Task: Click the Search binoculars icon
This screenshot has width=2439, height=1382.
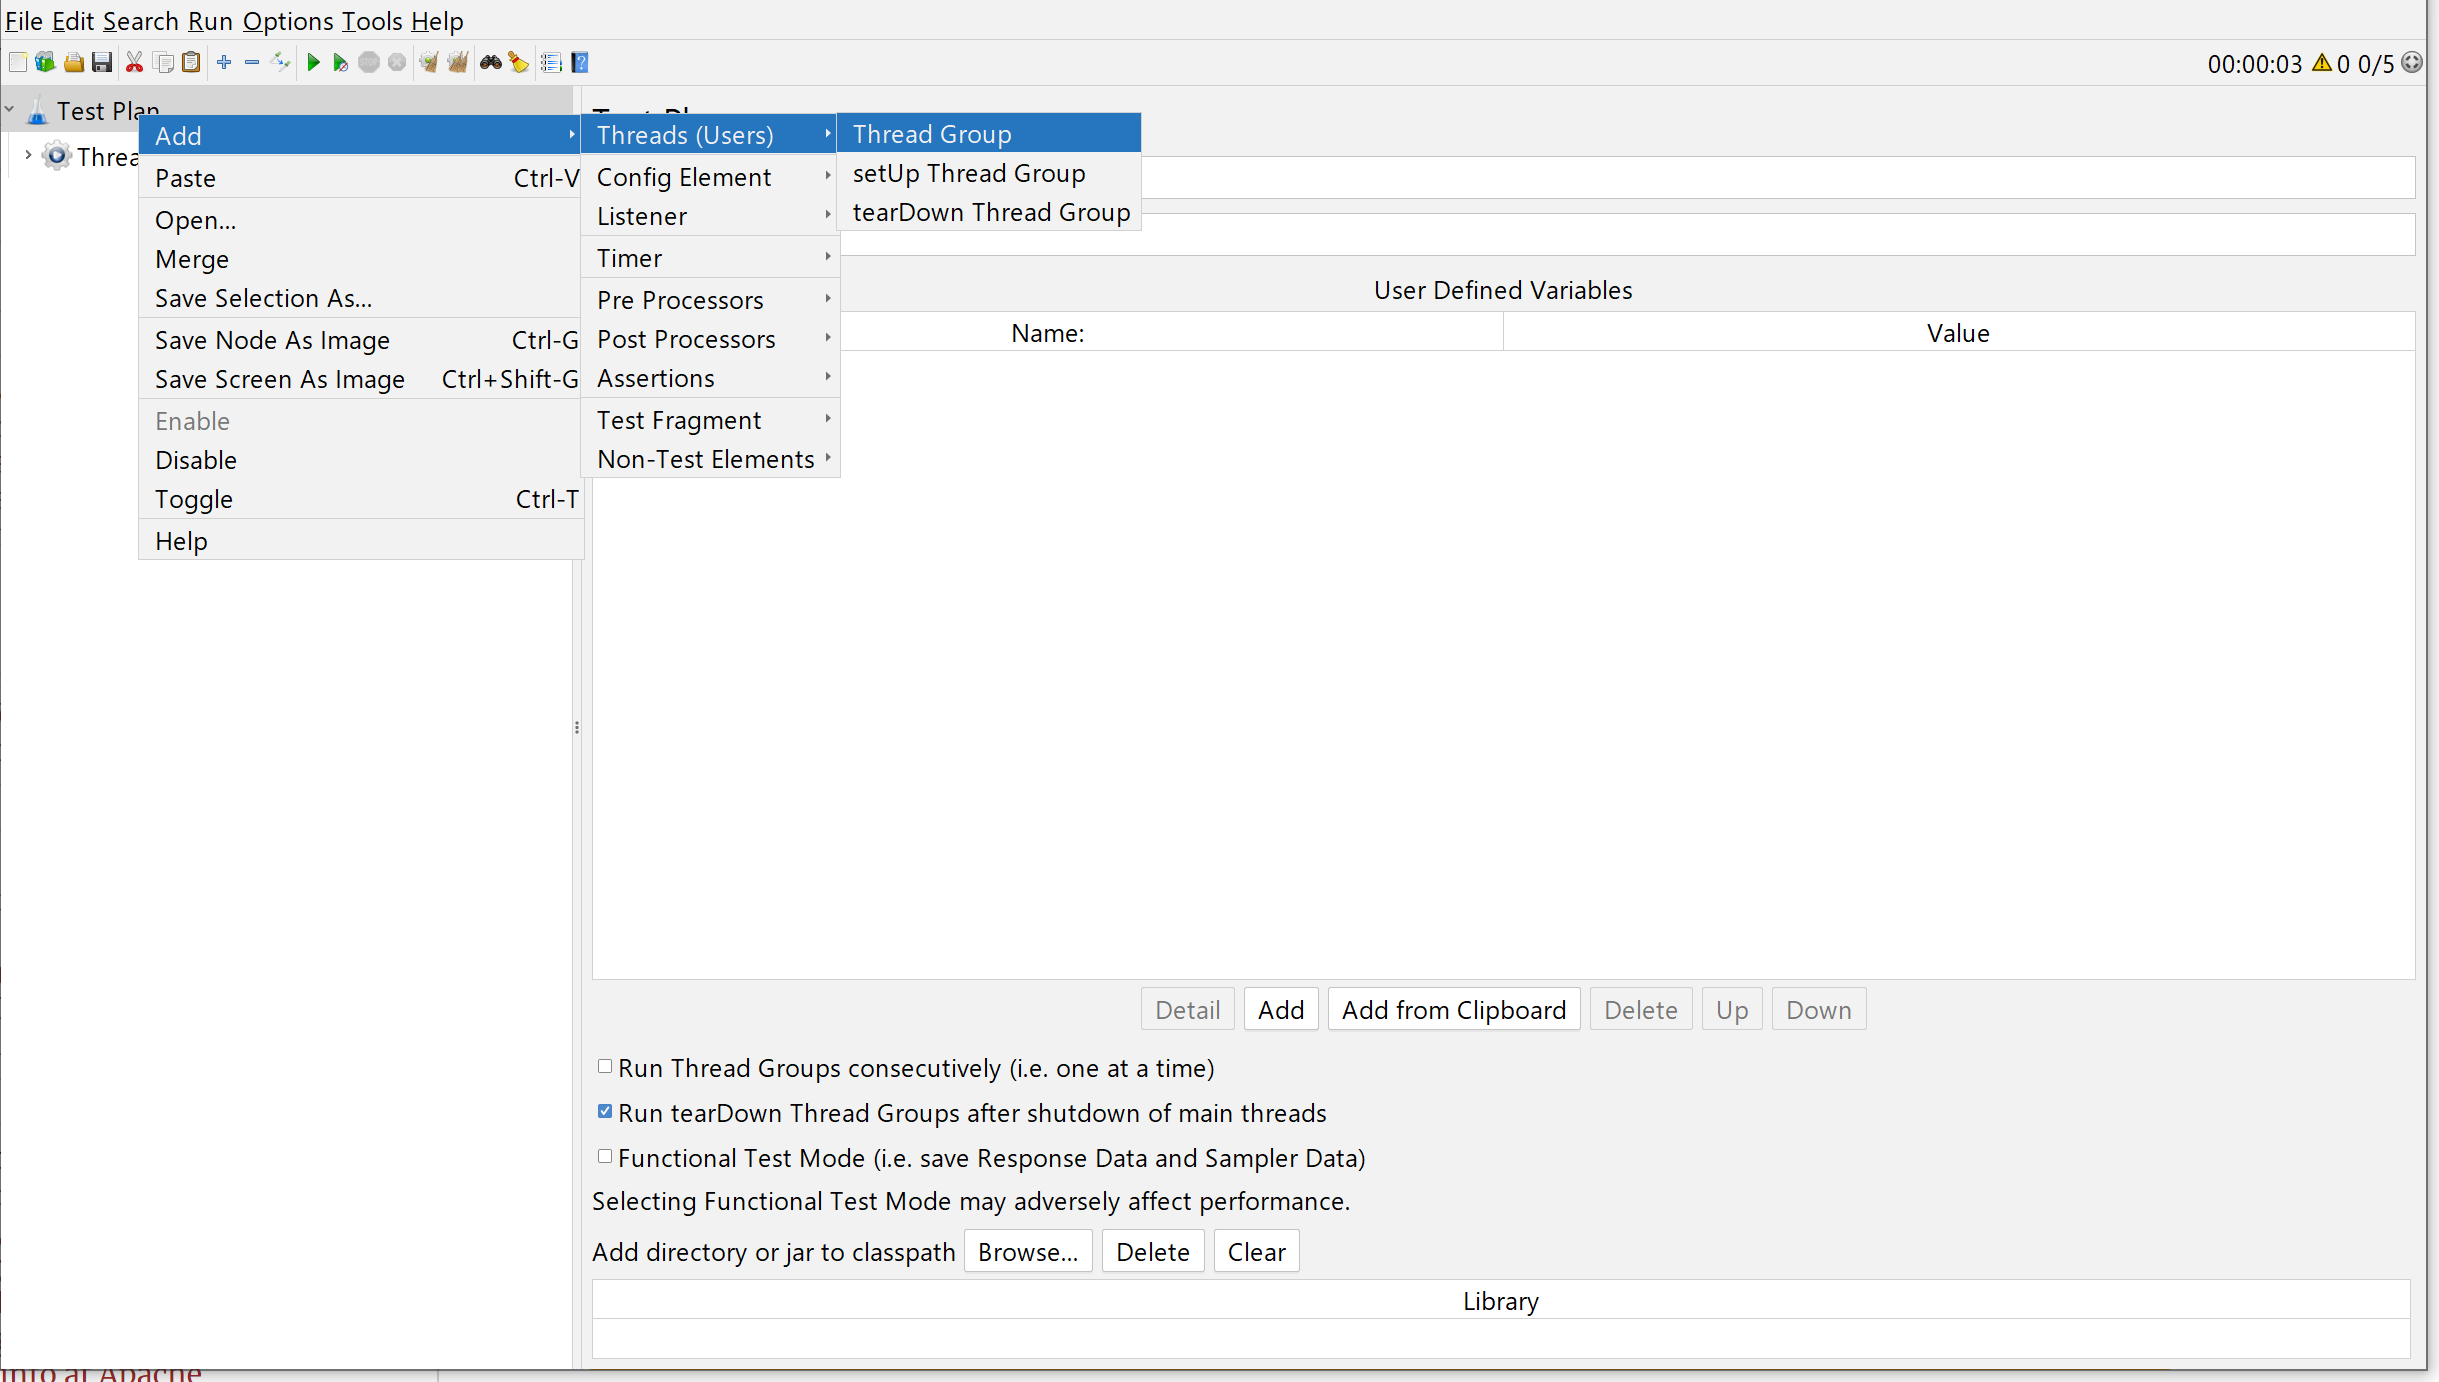Action: pyautogui.click(x=490, y=63)
